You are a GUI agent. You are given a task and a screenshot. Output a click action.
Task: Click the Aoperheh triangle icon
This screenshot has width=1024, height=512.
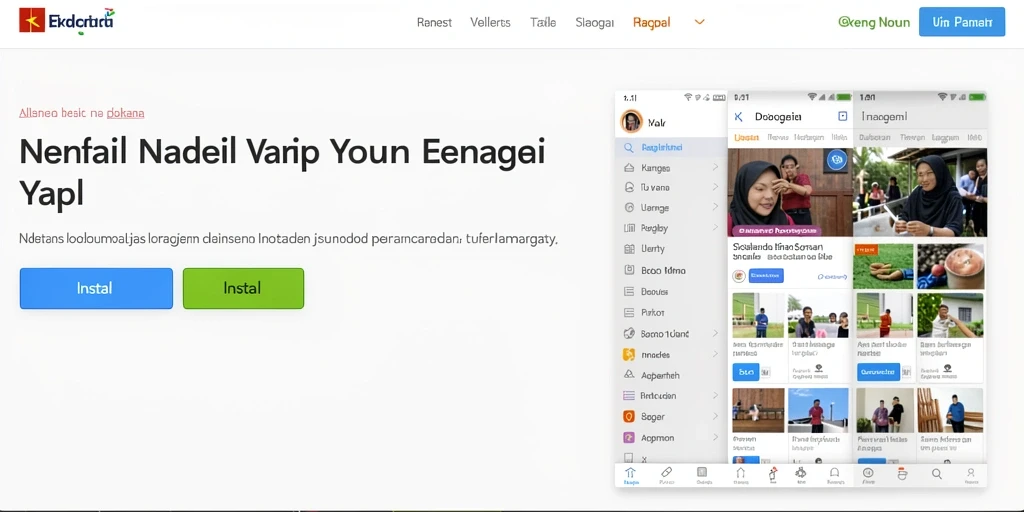629,375
